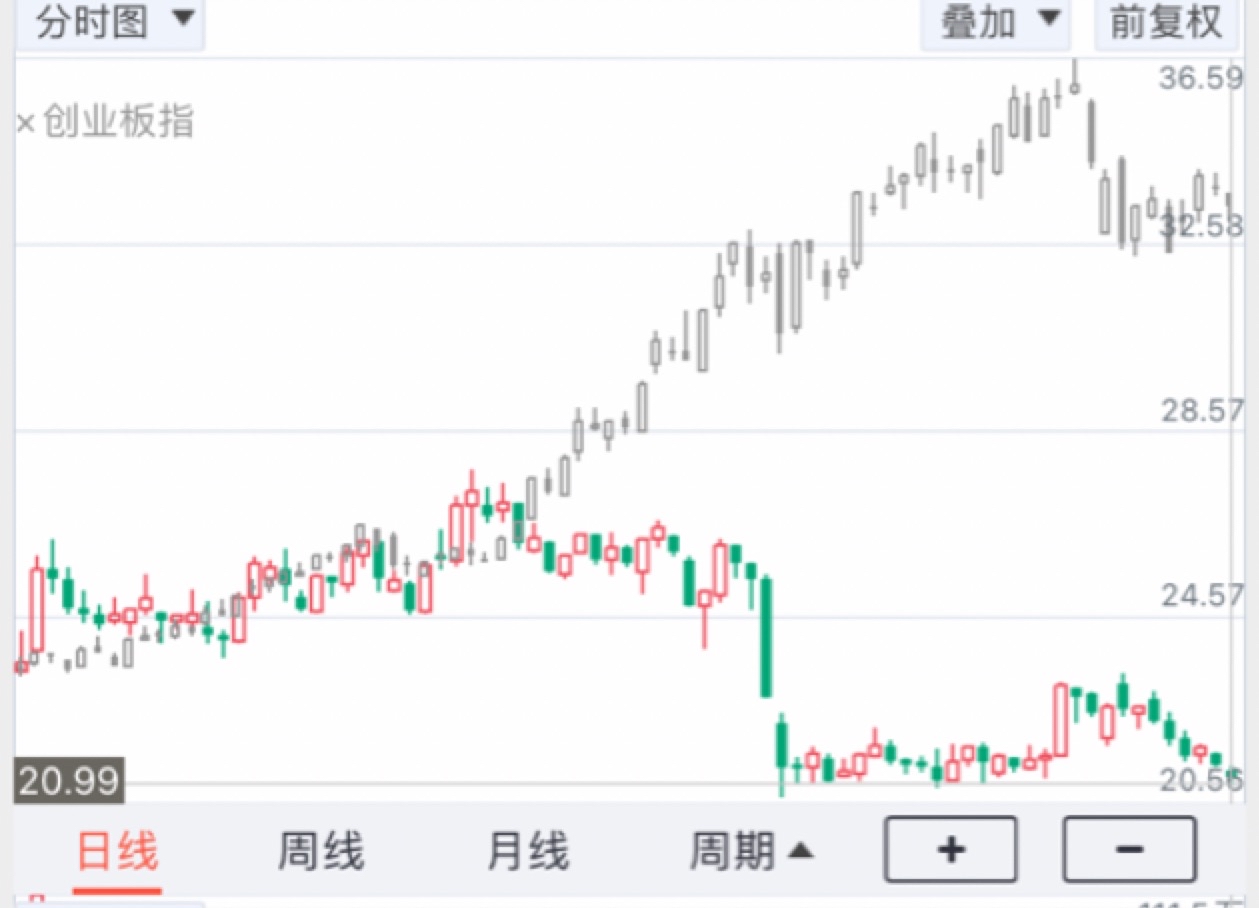Screen dimensions: 1259x908
Task: Open the 分时图 chart type dropdown
Action: pyautogui.click(x=110, y=22)
